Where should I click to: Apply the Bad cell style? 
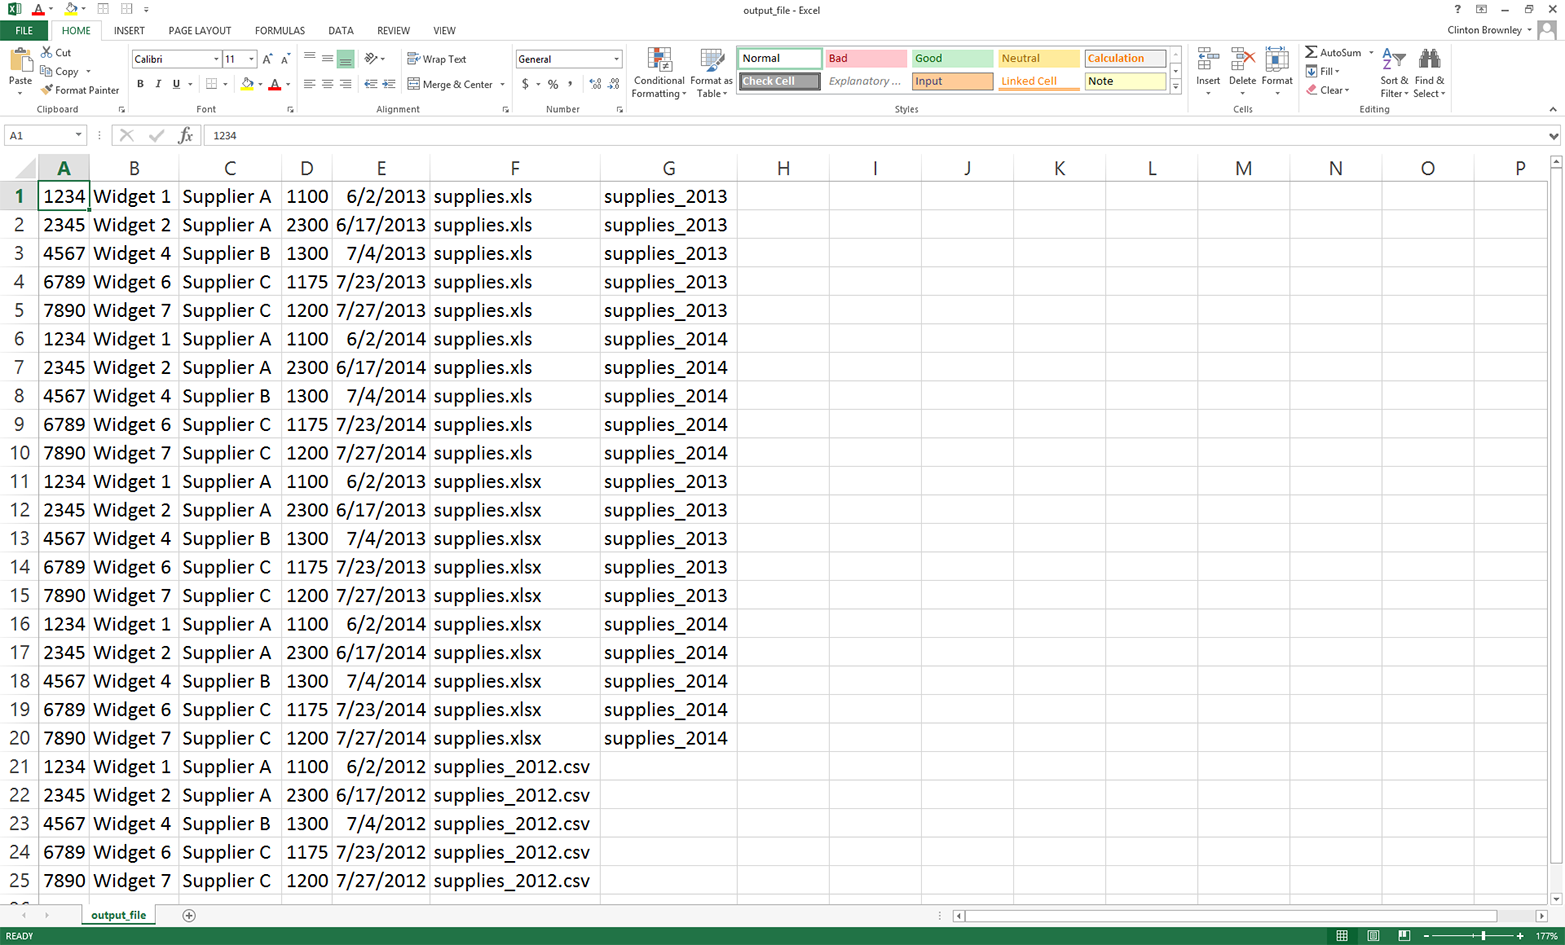tap(864, 58)
